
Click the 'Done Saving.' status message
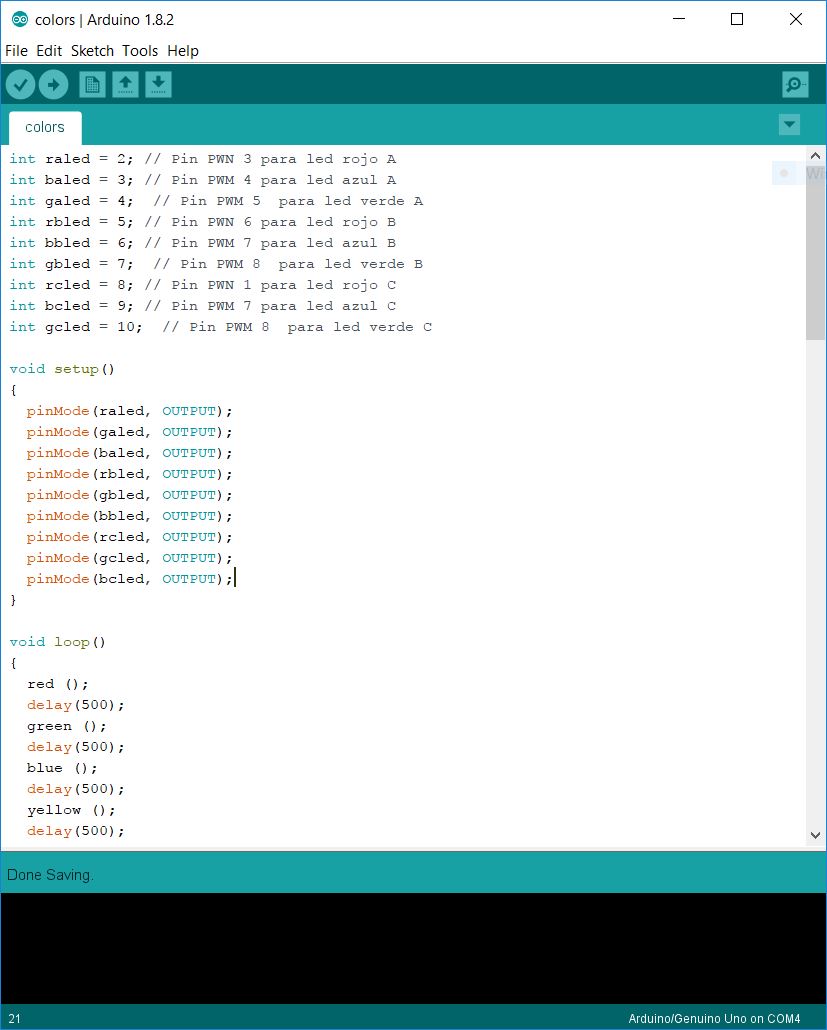[x=51, y=875]
